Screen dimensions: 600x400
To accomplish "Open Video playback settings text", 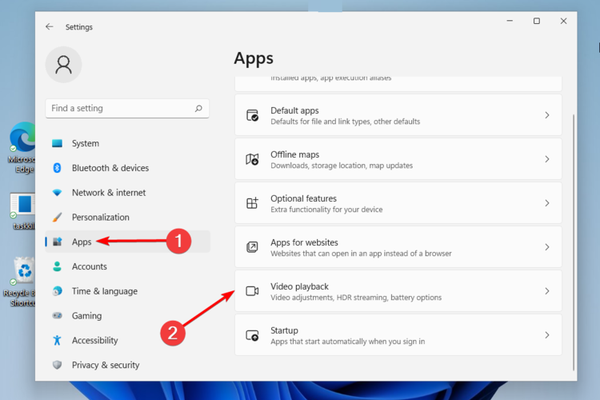I will click(300, 287).
